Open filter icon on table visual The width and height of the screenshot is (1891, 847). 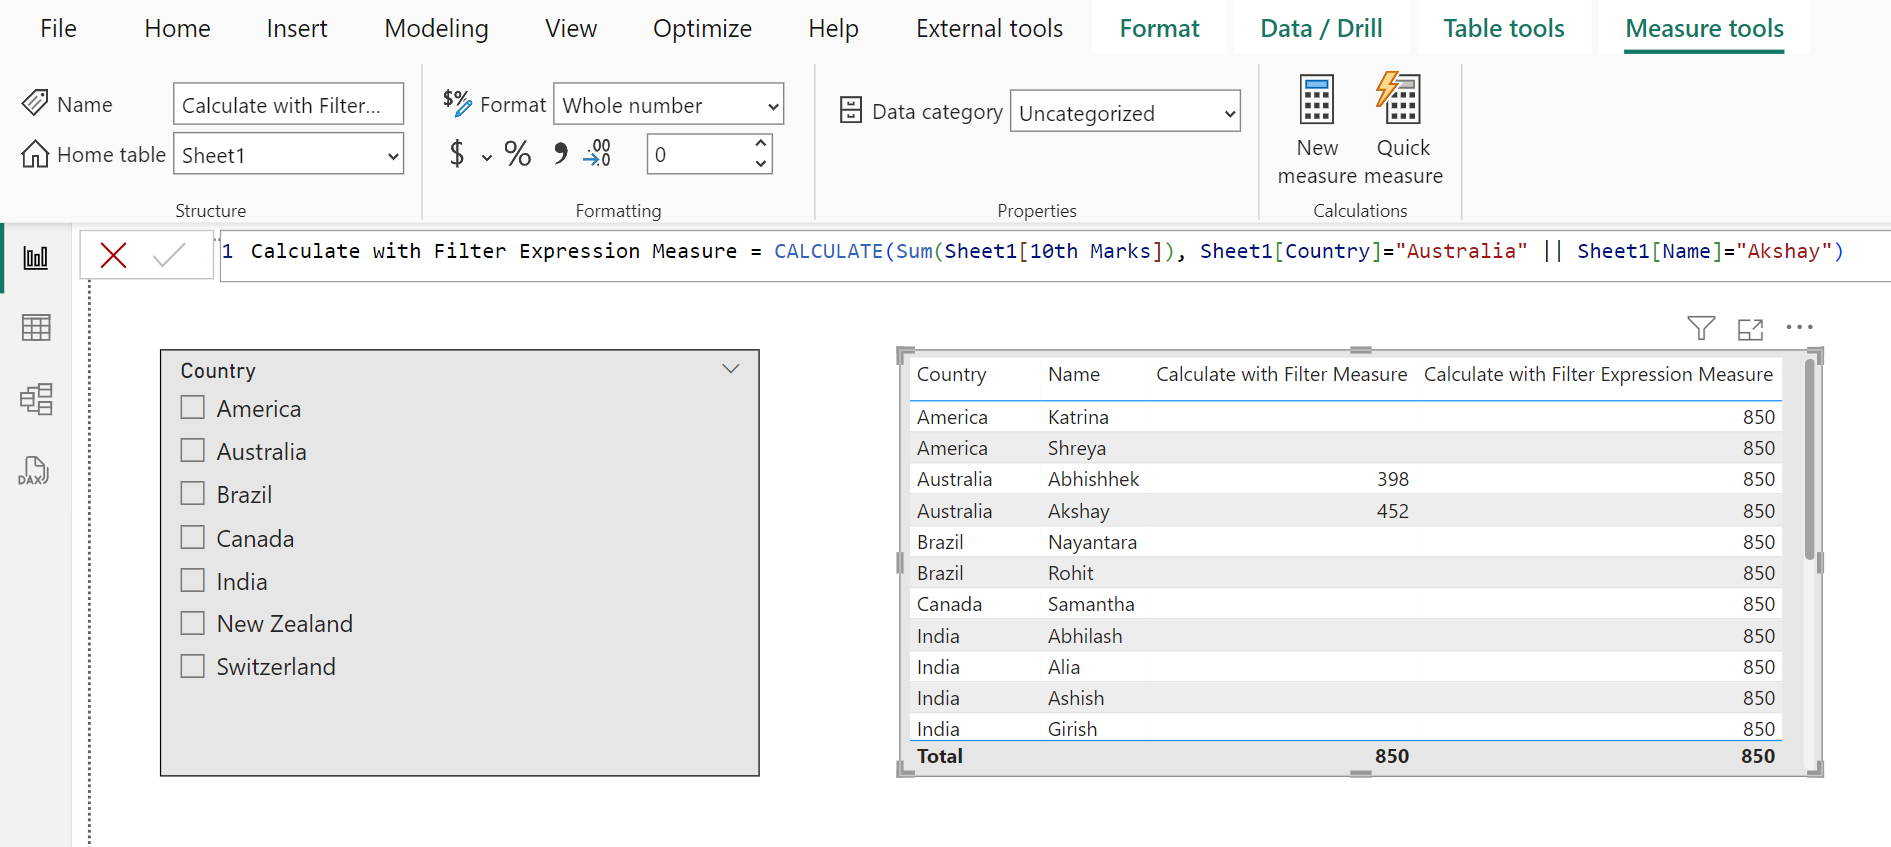(x=1700, y=328)
